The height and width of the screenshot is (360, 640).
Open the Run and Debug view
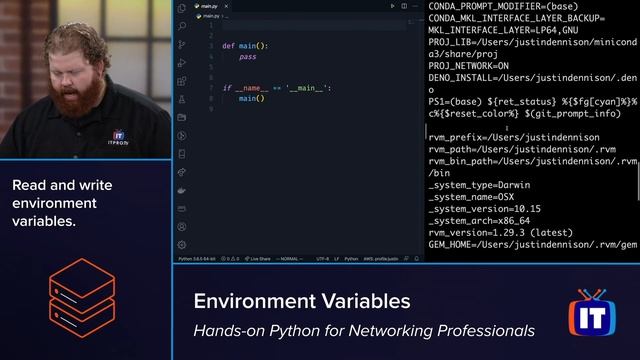tap(182, 63)
